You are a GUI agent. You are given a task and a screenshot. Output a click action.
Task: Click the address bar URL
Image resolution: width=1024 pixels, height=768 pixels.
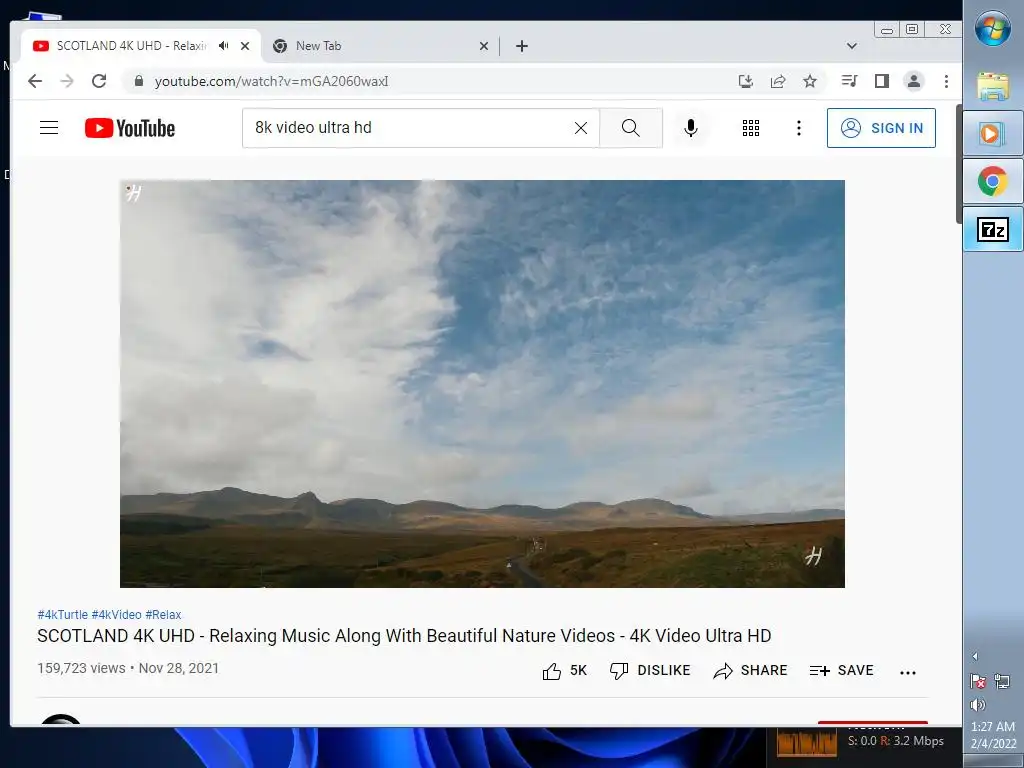coord(271,81)
